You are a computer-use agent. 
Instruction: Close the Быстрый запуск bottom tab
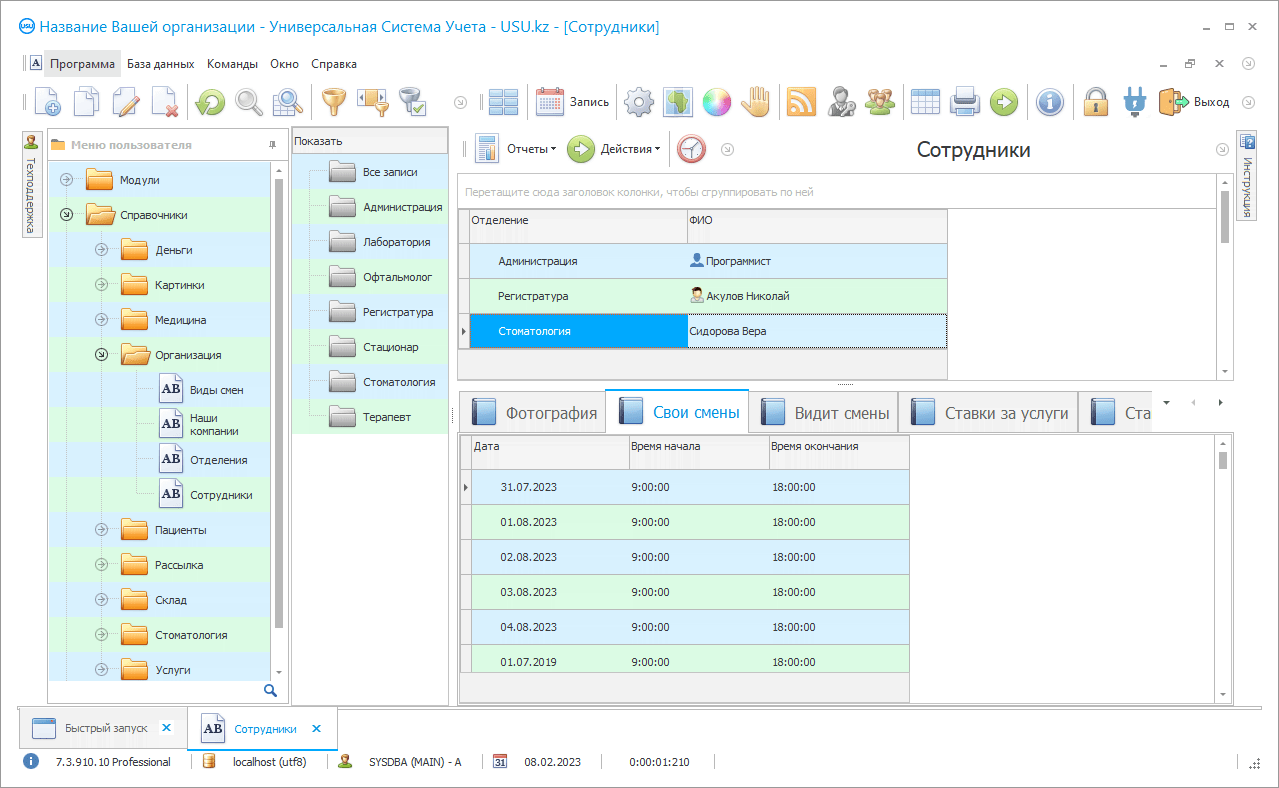[x=167, y=728]
